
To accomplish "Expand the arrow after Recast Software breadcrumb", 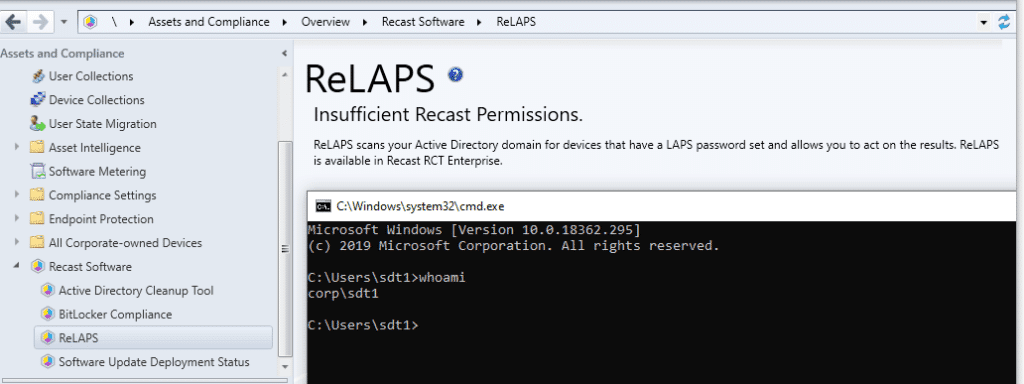I will click(x=480, y=22).
